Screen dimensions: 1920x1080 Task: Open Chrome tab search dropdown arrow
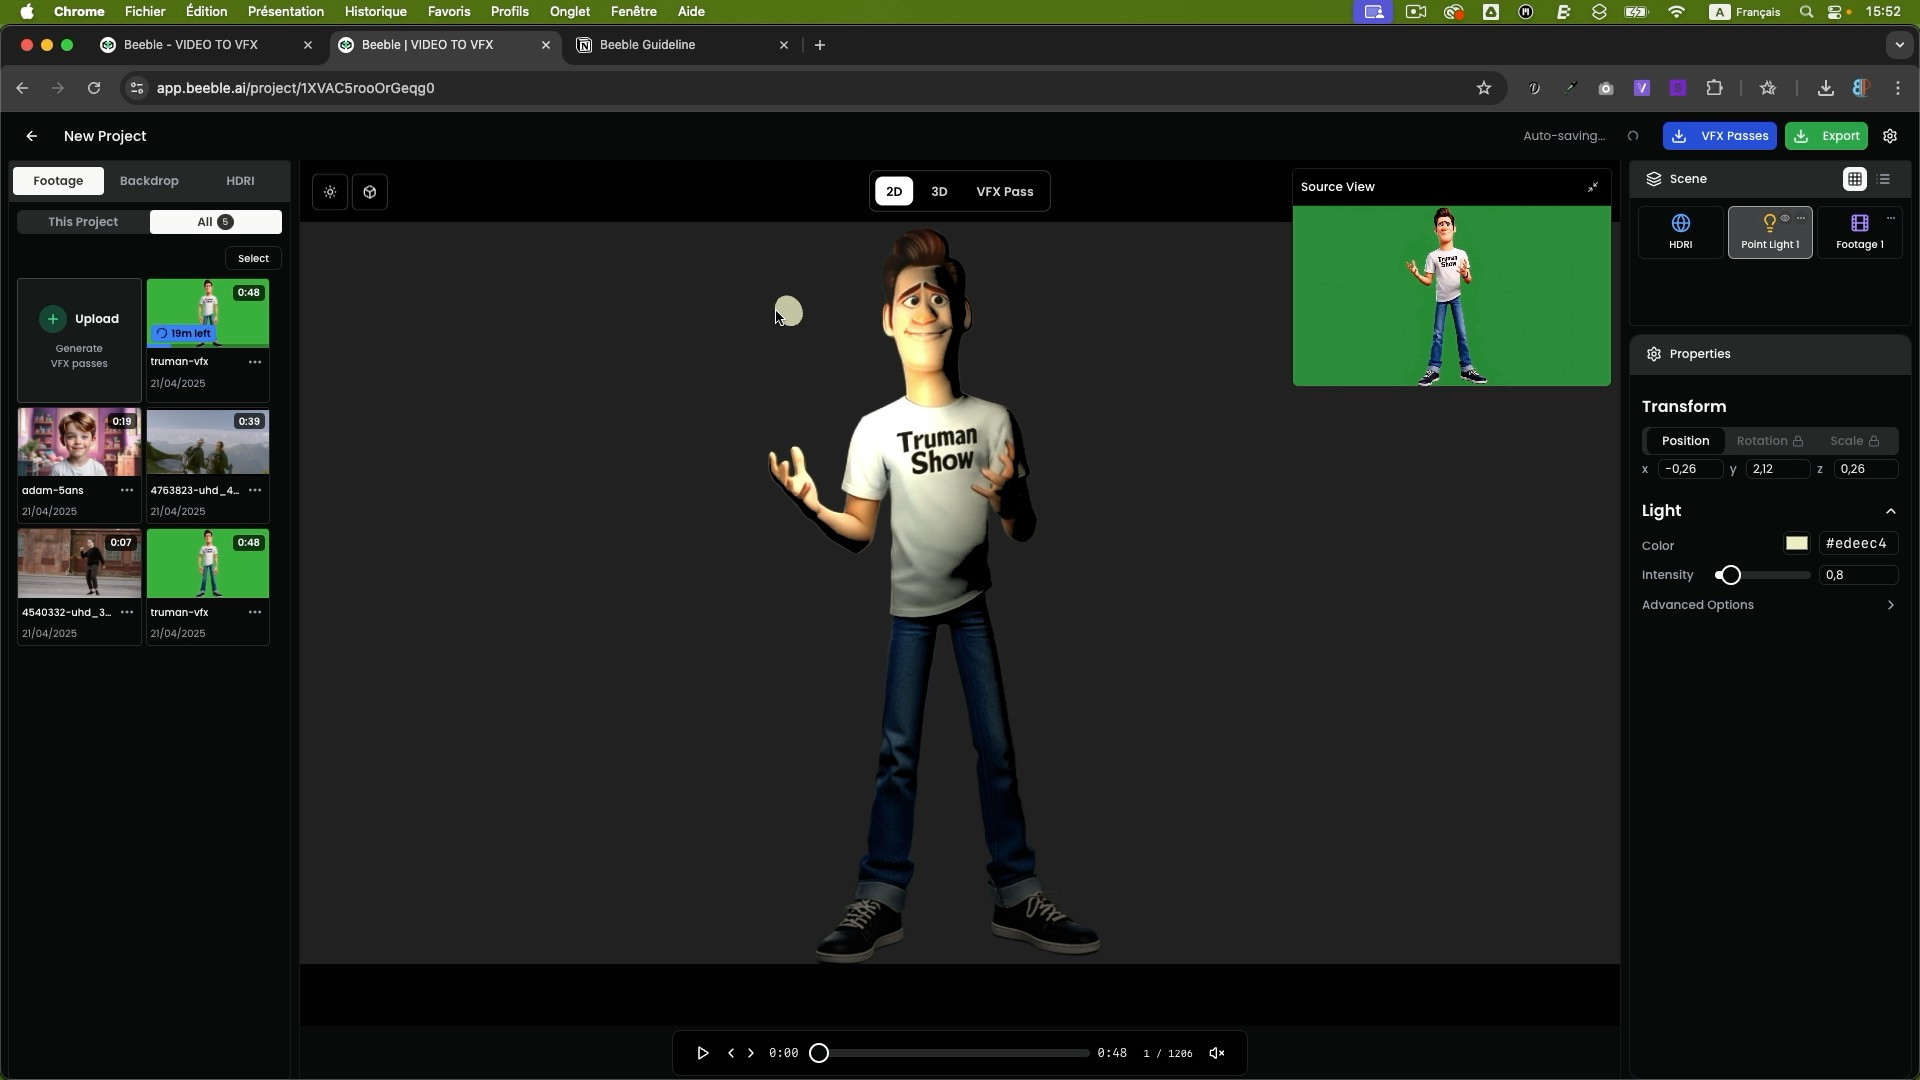(x=1899, y=45)
